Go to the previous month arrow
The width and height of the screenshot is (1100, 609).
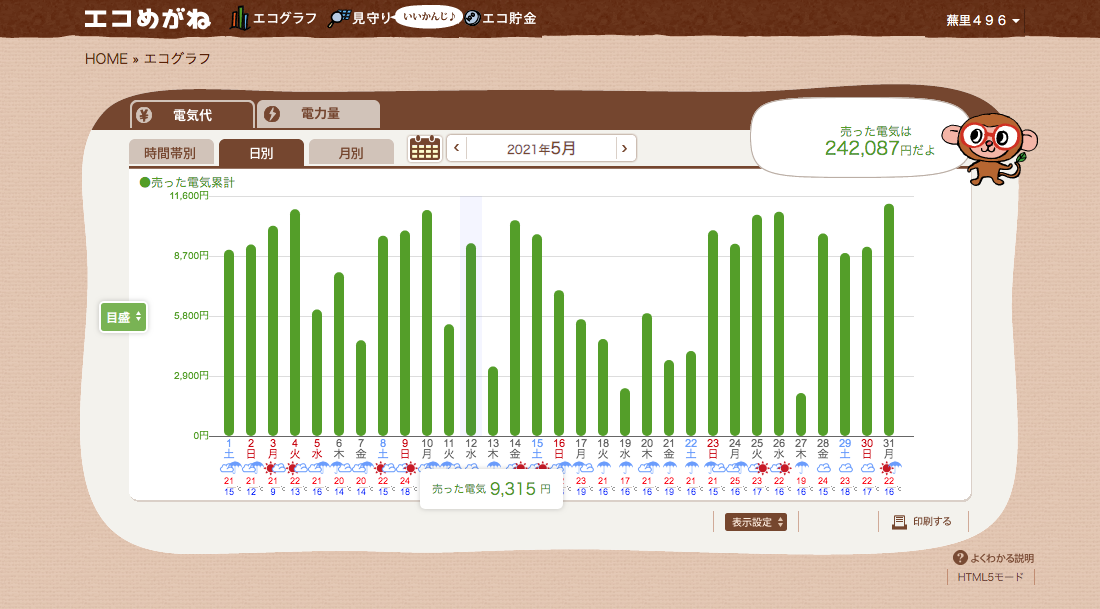[457, 149]
